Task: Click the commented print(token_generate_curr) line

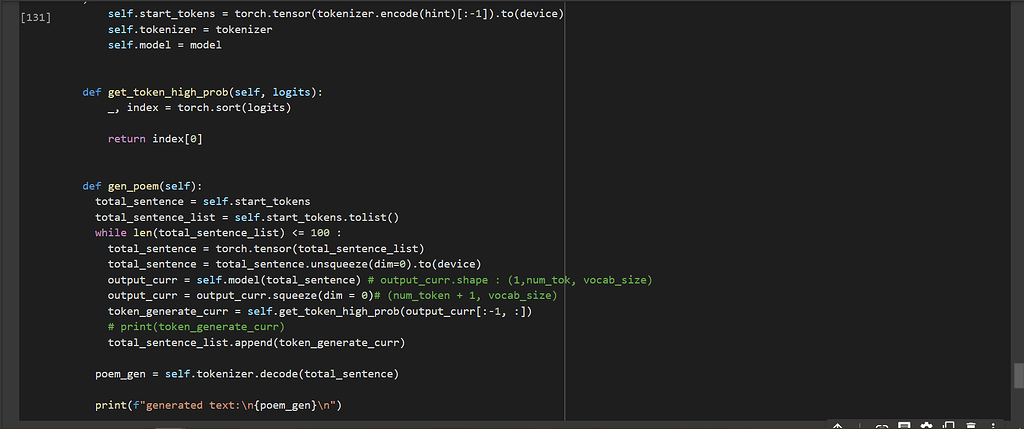Action: 195,327
